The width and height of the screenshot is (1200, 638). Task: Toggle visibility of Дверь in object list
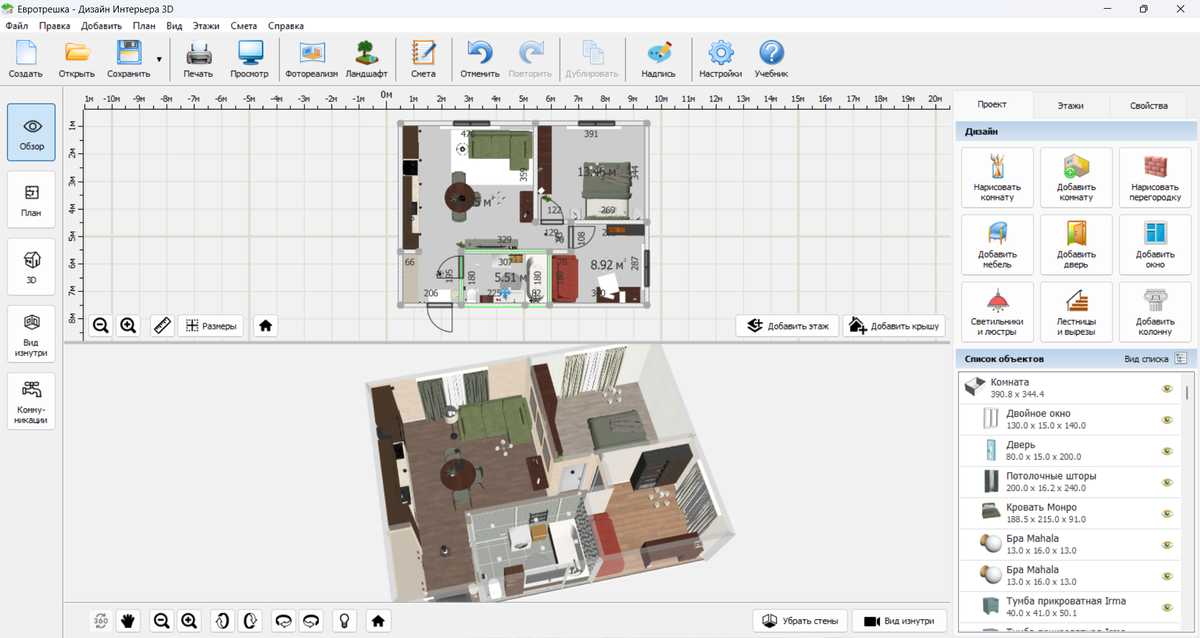1166,450
